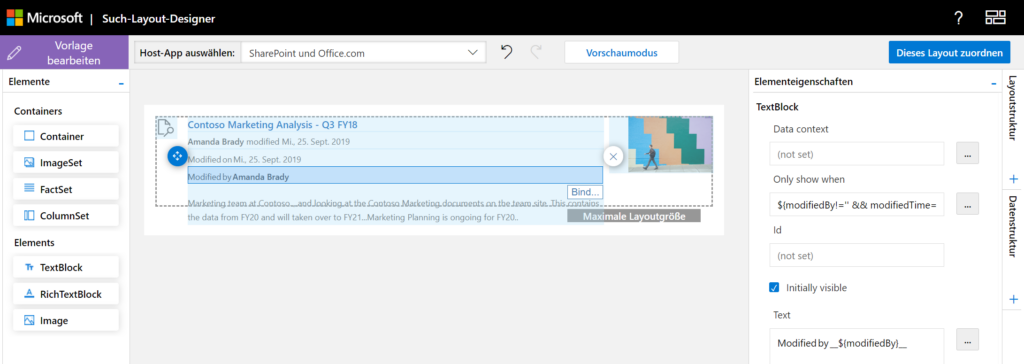Undo the last change
Viewport: 1024px width, 364px height.
point(506,52)
